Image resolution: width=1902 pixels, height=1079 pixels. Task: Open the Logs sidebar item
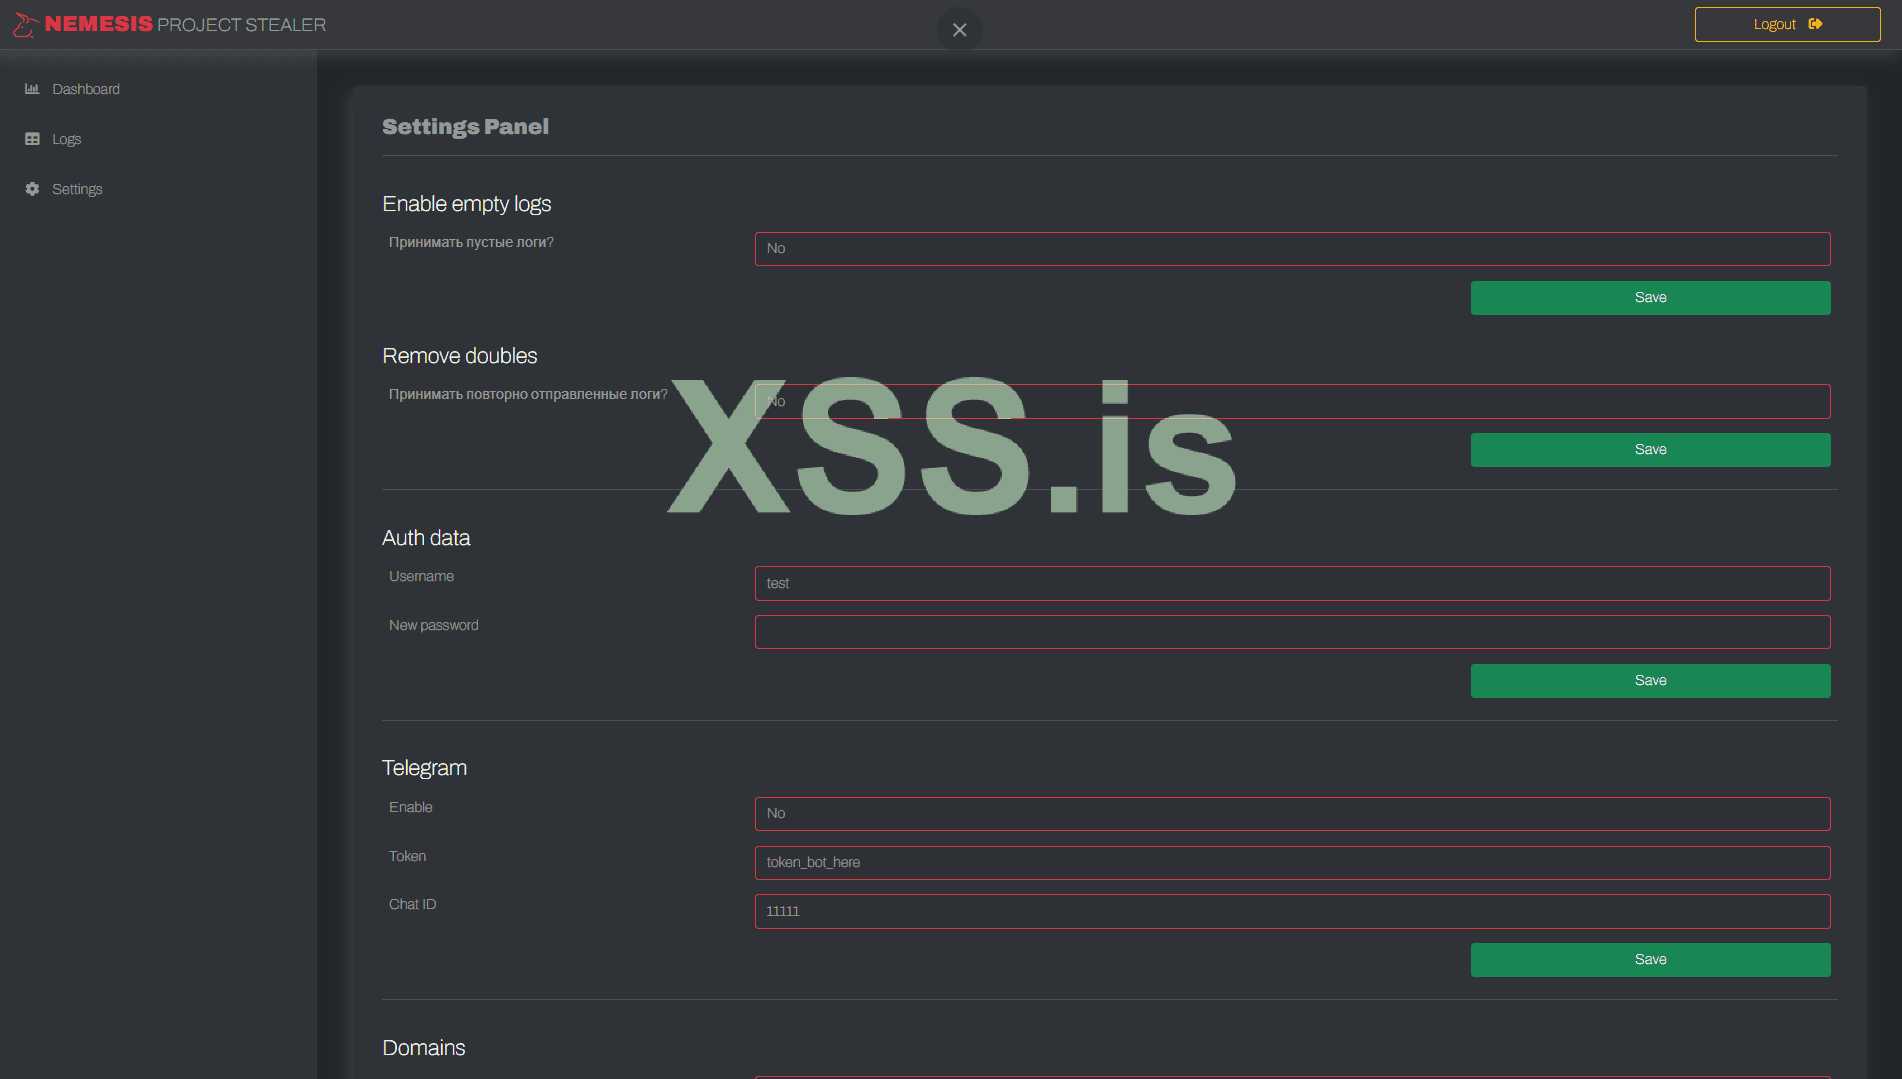pyautogui.click(x=53, y=139)
